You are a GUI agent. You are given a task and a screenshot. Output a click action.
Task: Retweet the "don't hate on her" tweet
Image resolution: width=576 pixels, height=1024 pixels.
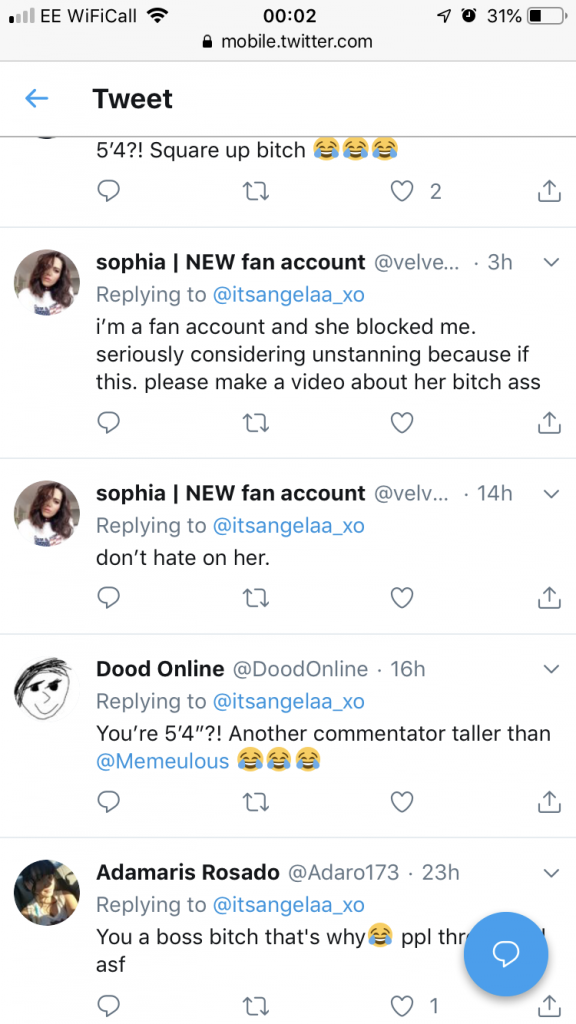[255, 598]
